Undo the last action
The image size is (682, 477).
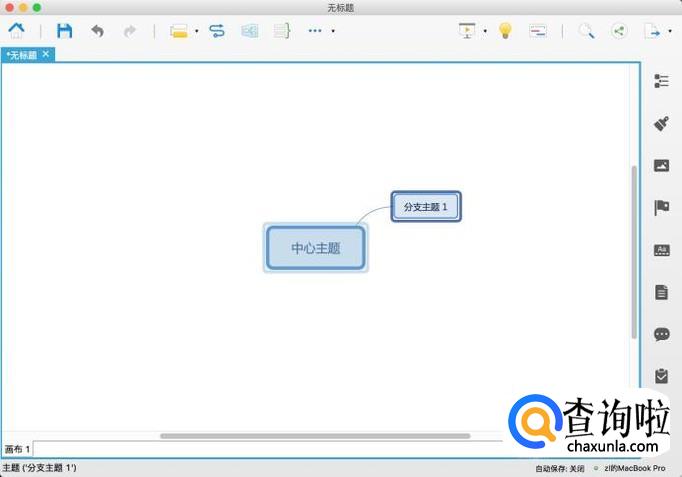(x=97, y=31)
